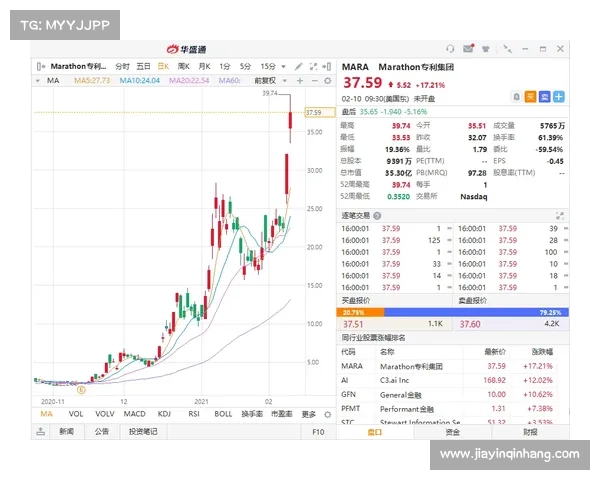
Task: Click the ask price 37.60
Action: click(470, 325)
